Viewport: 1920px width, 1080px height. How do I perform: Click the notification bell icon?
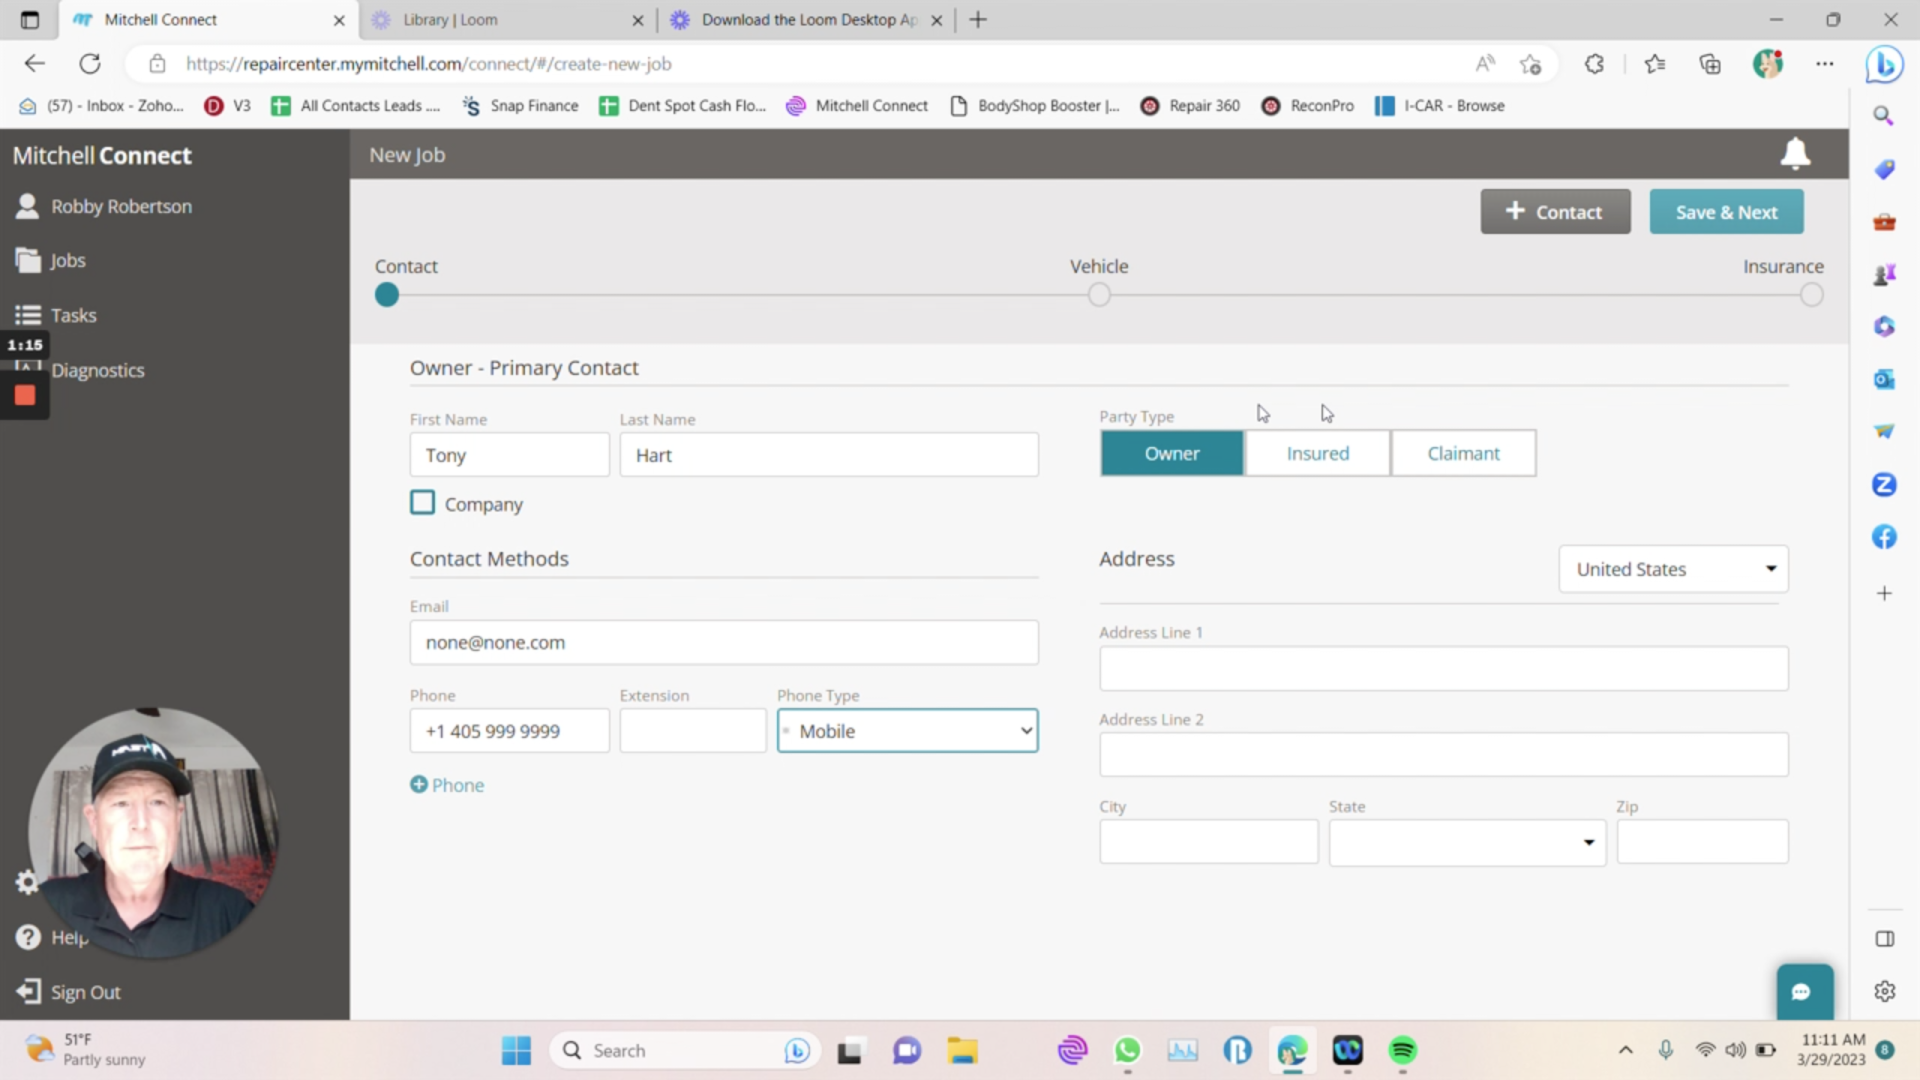point(1795,154)
